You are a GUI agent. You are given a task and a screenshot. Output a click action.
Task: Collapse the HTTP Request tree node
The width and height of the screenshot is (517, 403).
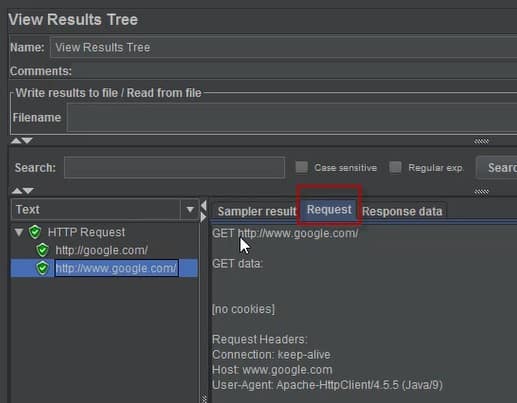point(19,232)
